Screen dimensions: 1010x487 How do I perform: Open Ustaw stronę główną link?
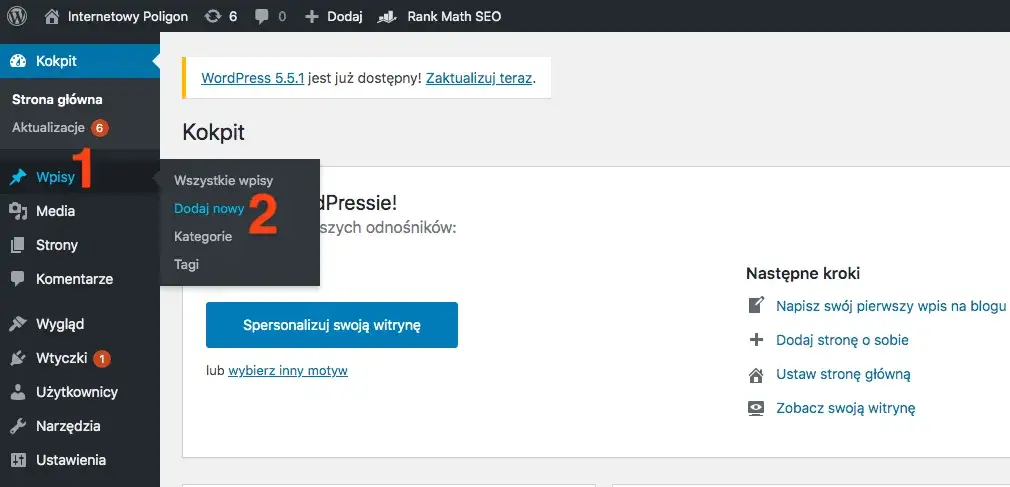(843, 374)
